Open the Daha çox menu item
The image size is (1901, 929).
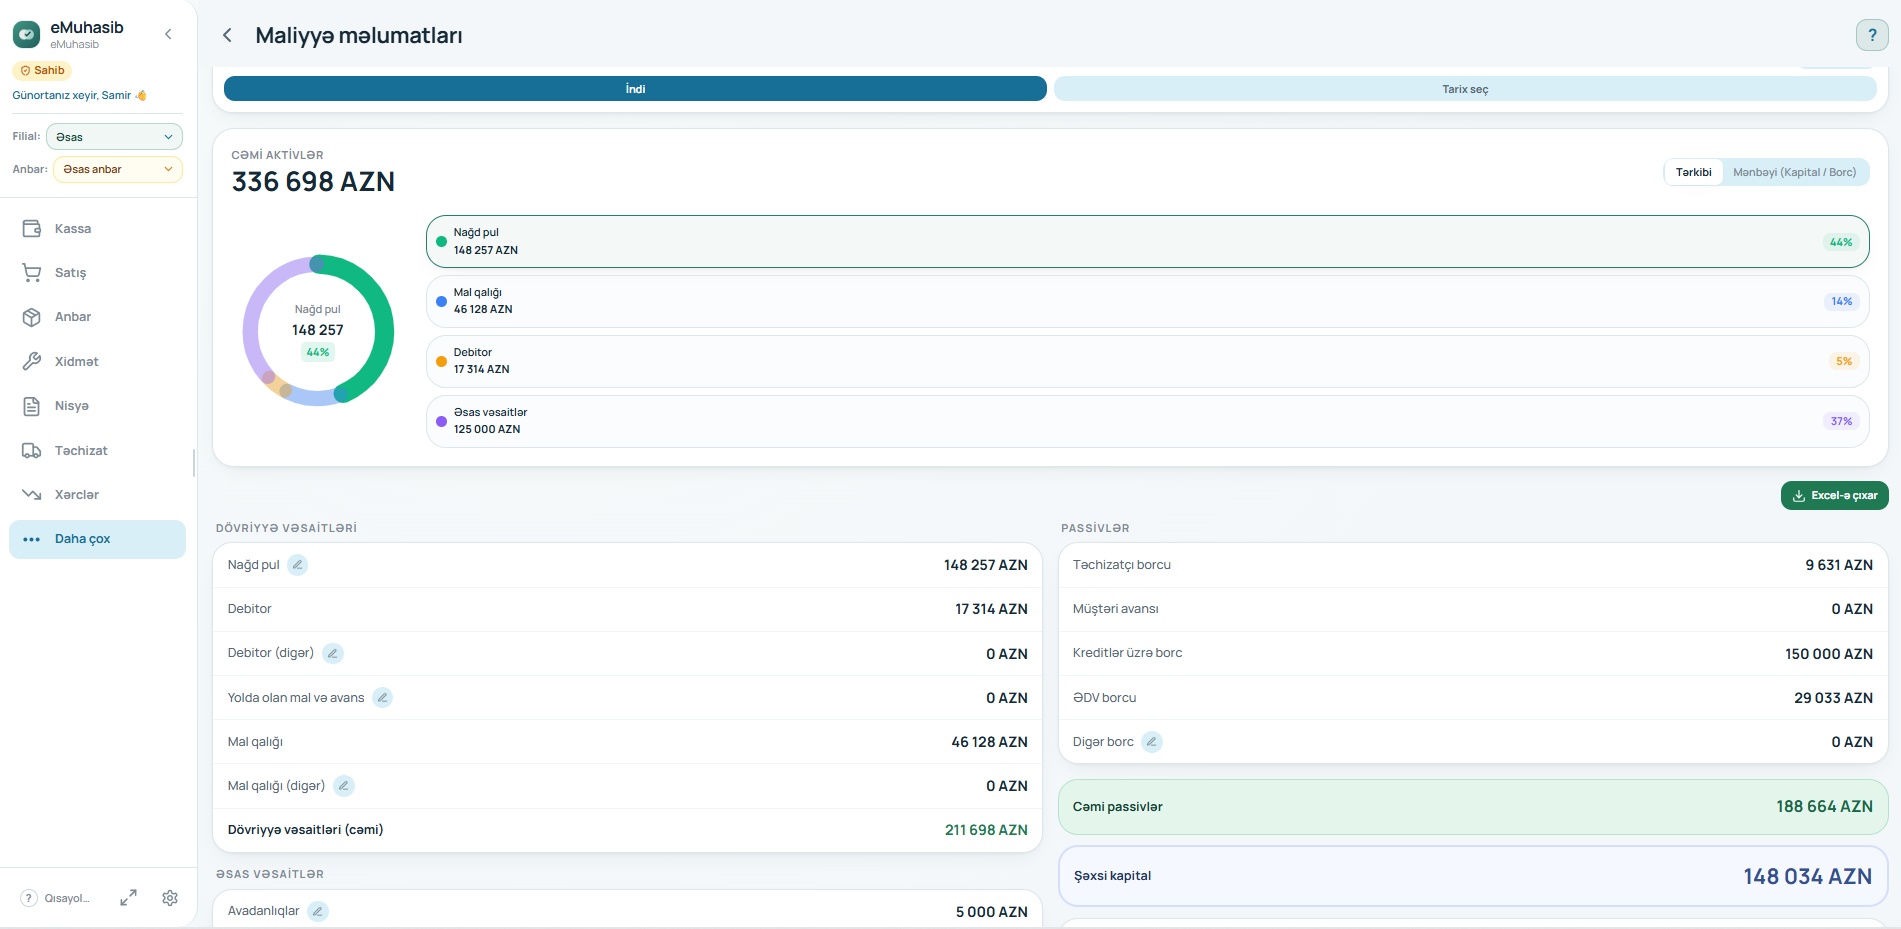[97, 539]
